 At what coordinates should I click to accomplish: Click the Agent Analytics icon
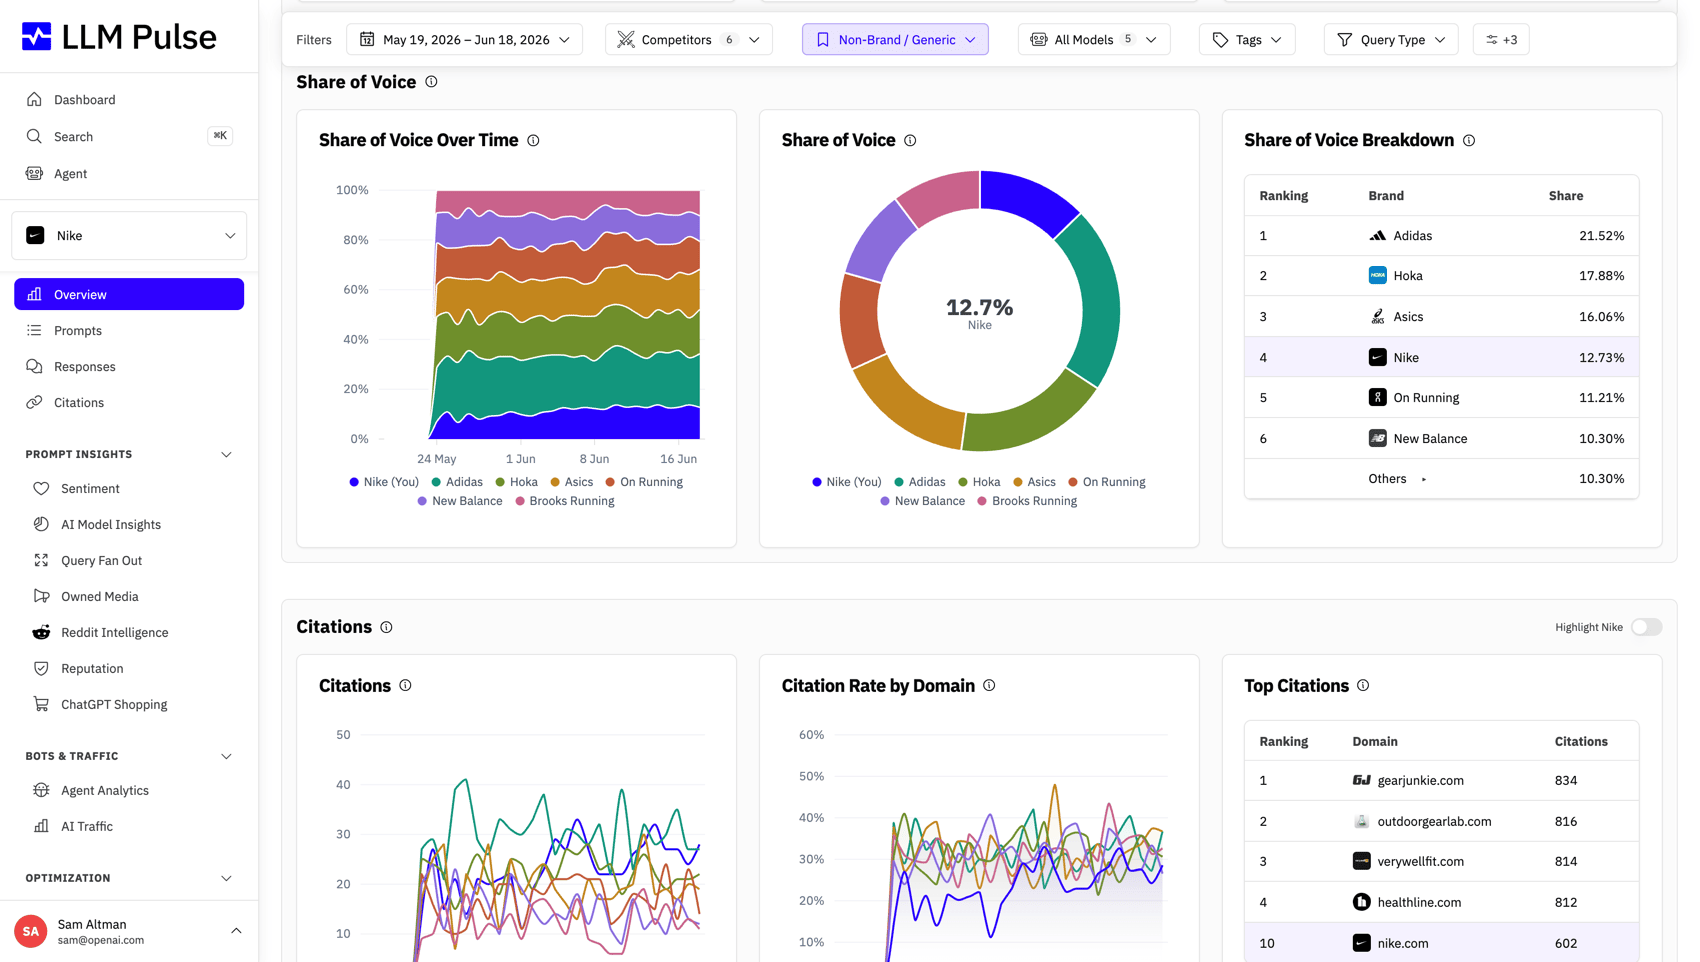click(x=41, y=790)
